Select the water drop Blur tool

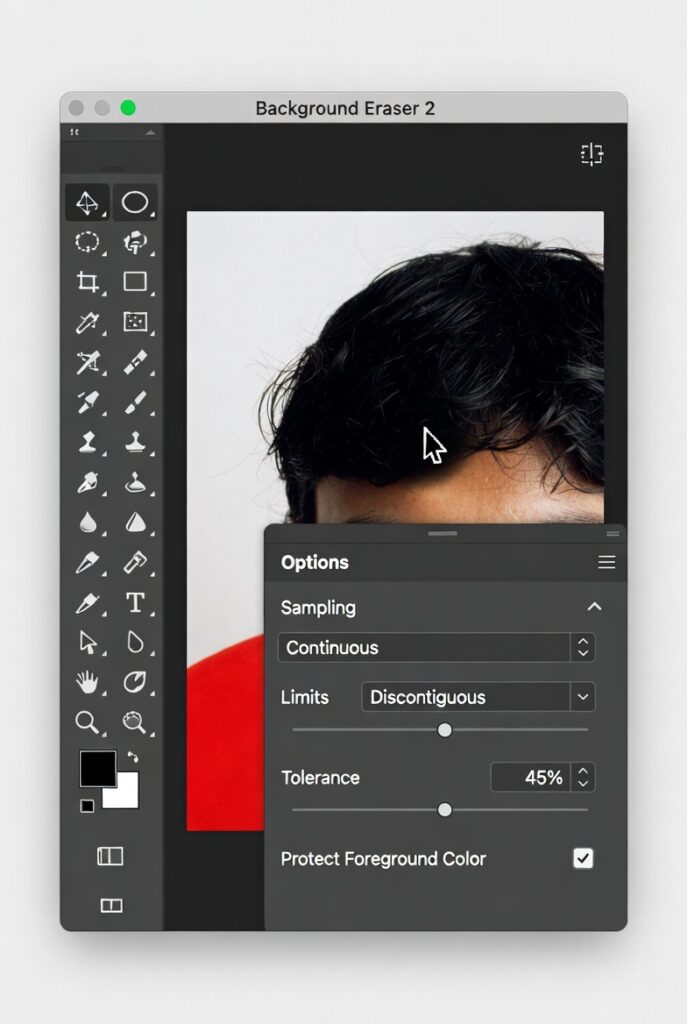pos(88,522)
